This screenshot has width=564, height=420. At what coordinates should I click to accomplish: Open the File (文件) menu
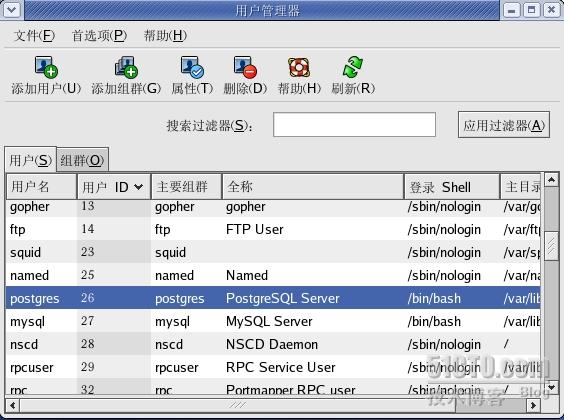click(x=35, y=36)
